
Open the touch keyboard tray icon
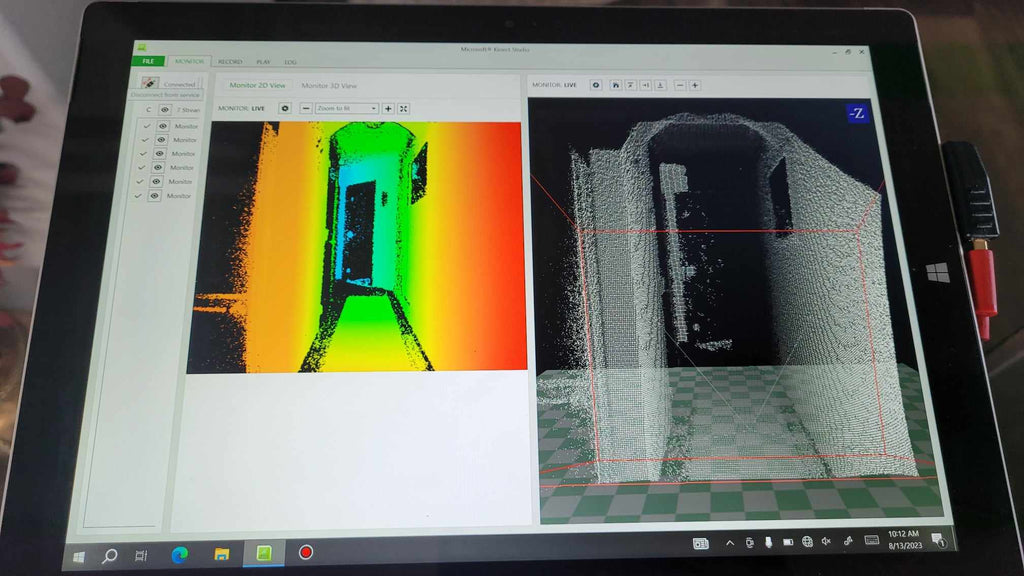coord(871,539)
